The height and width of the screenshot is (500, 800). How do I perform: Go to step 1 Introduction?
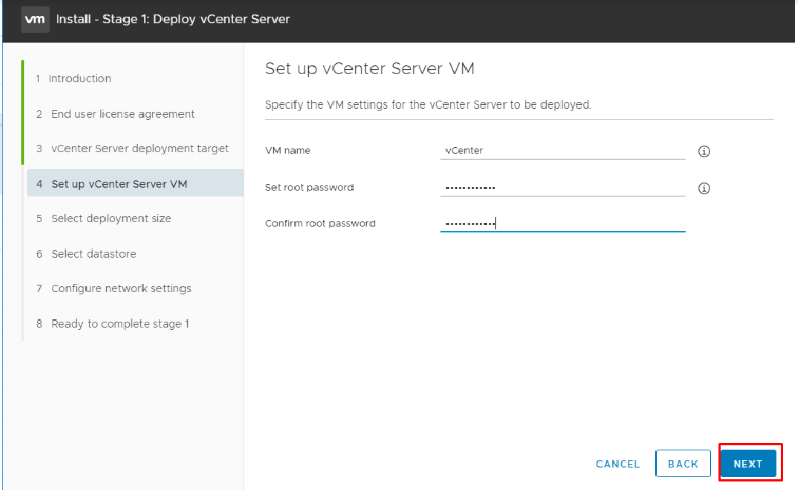73,79
